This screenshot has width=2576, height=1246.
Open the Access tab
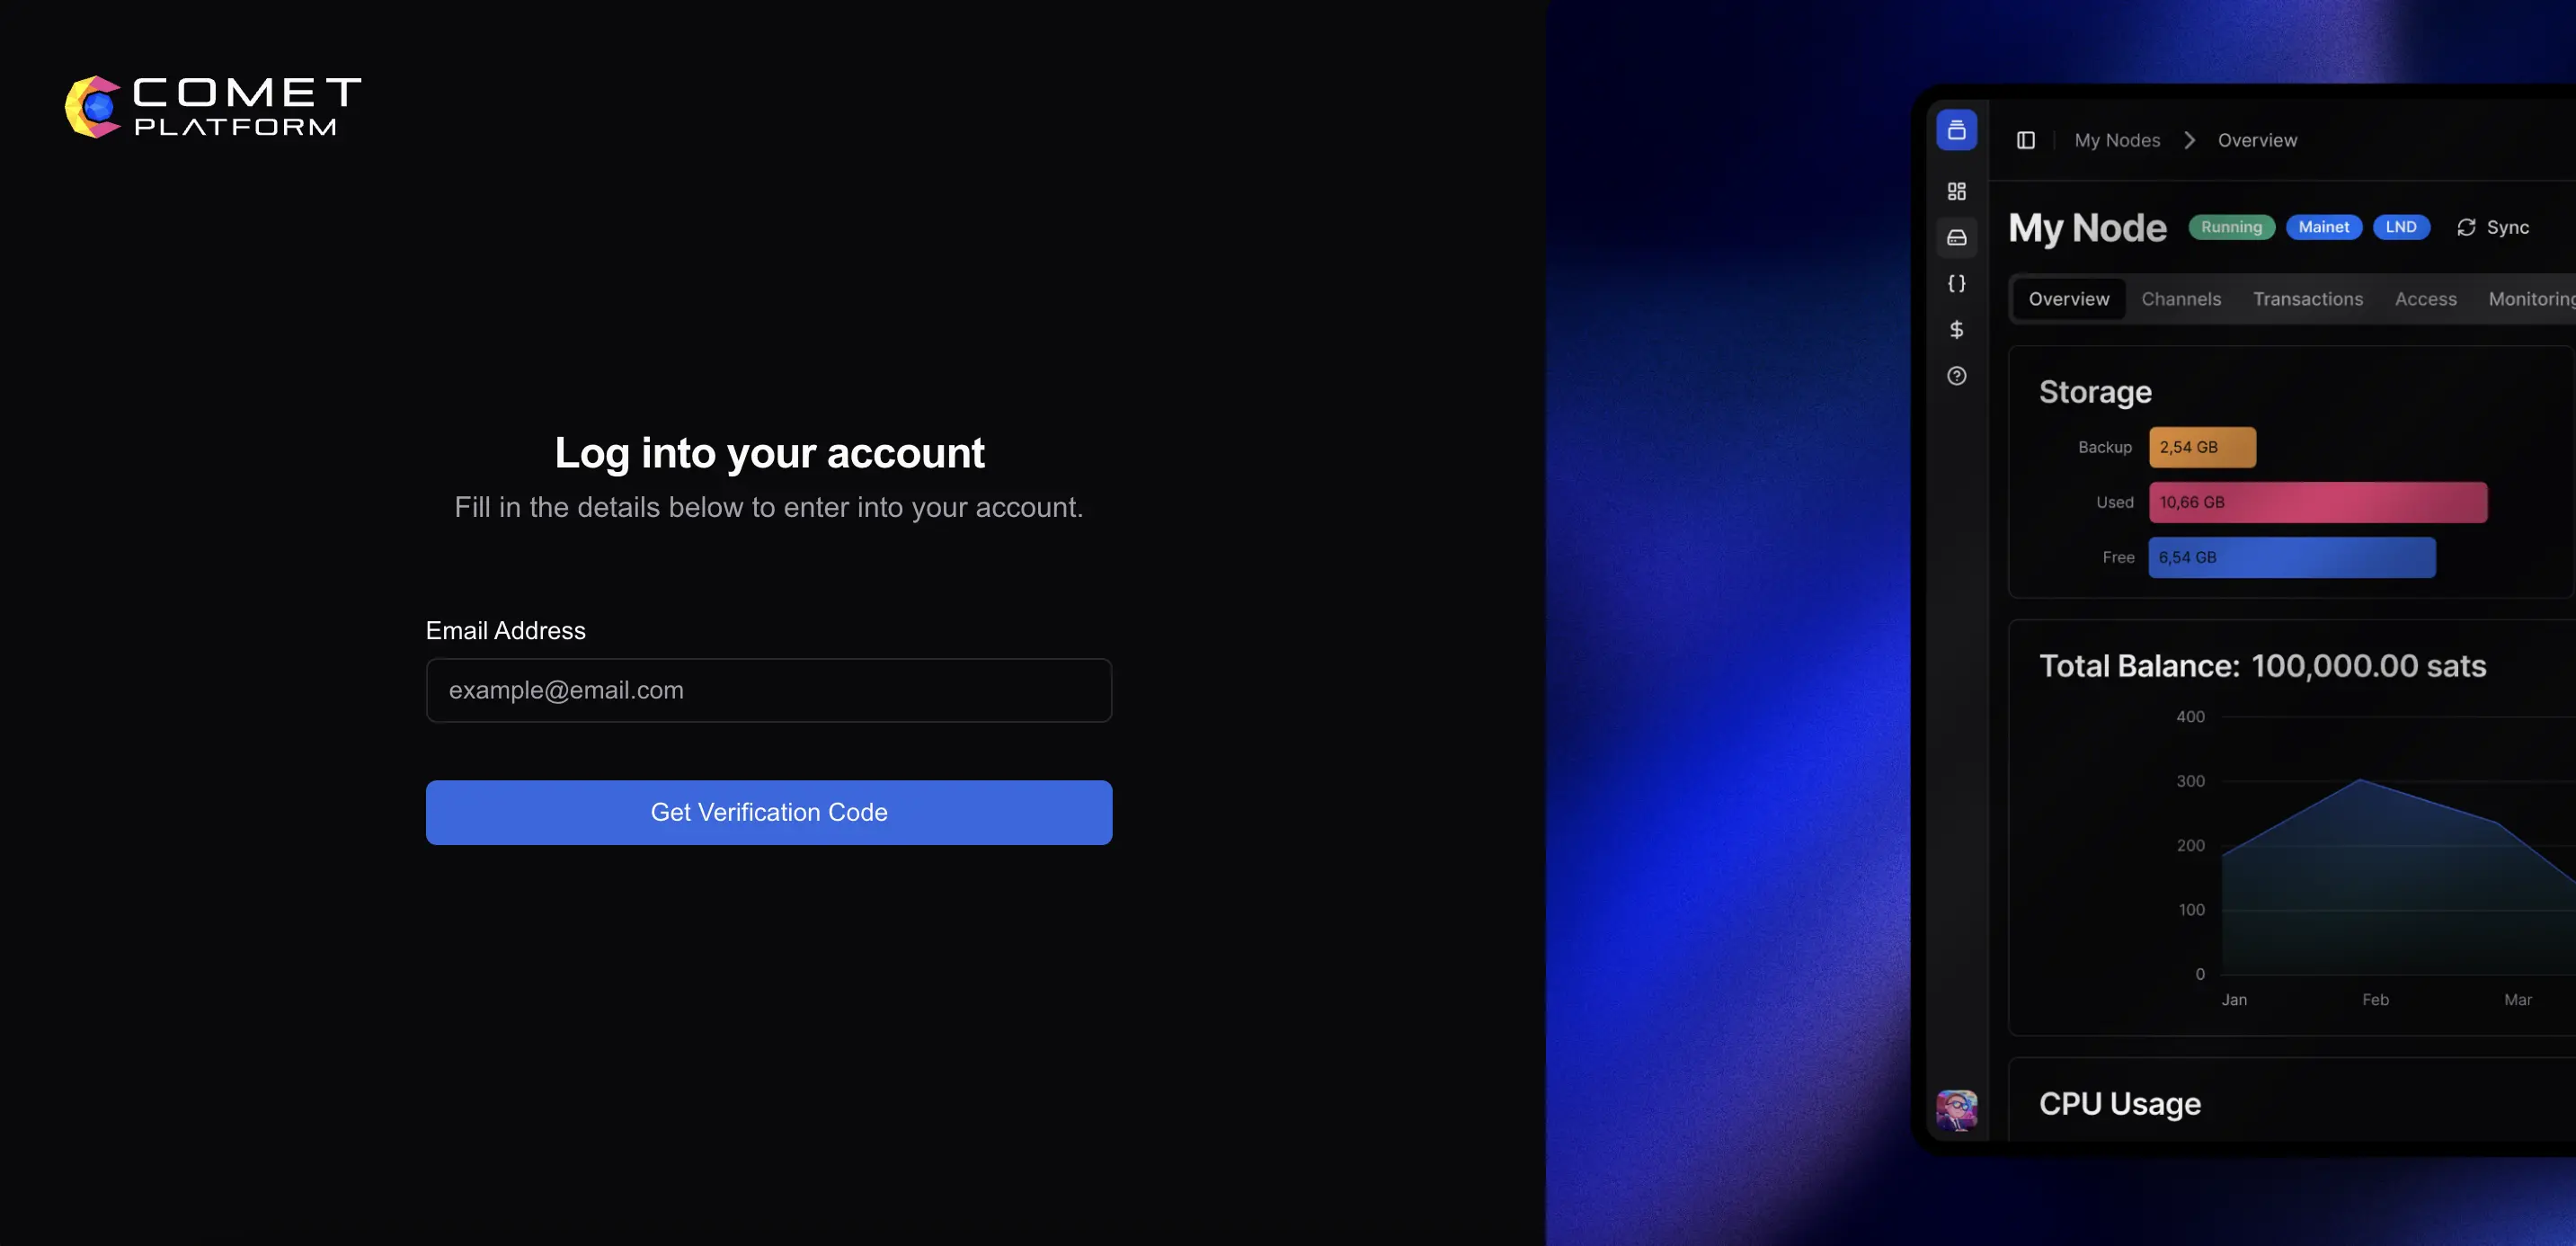(x=2425, y=299)
